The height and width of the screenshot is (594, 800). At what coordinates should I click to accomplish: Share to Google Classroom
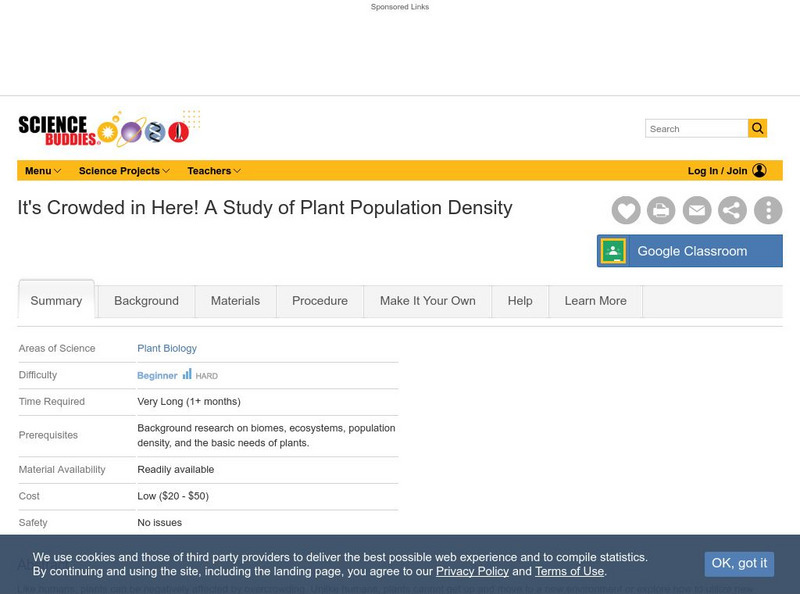pyautogui.click(x=690, y=251)
